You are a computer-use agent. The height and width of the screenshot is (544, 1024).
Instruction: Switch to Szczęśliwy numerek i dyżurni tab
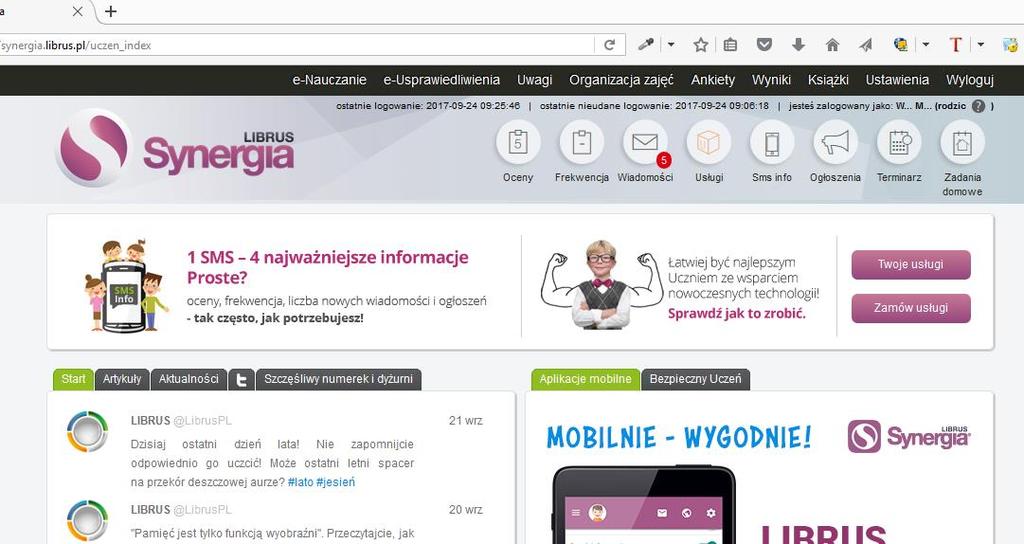(x=338, y=379)
